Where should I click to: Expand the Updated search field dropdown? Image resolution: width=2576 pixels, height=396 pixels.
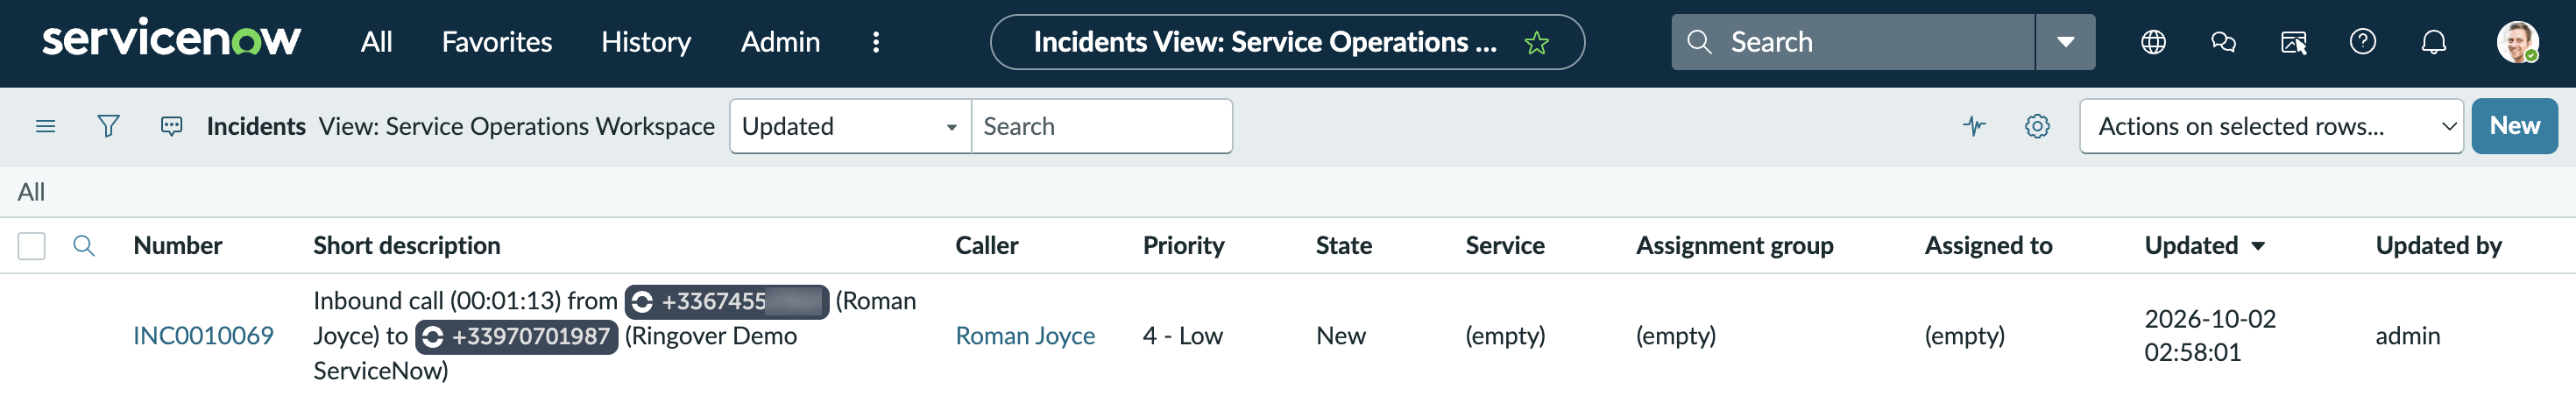pyautogui.click(x=850, y=126)
